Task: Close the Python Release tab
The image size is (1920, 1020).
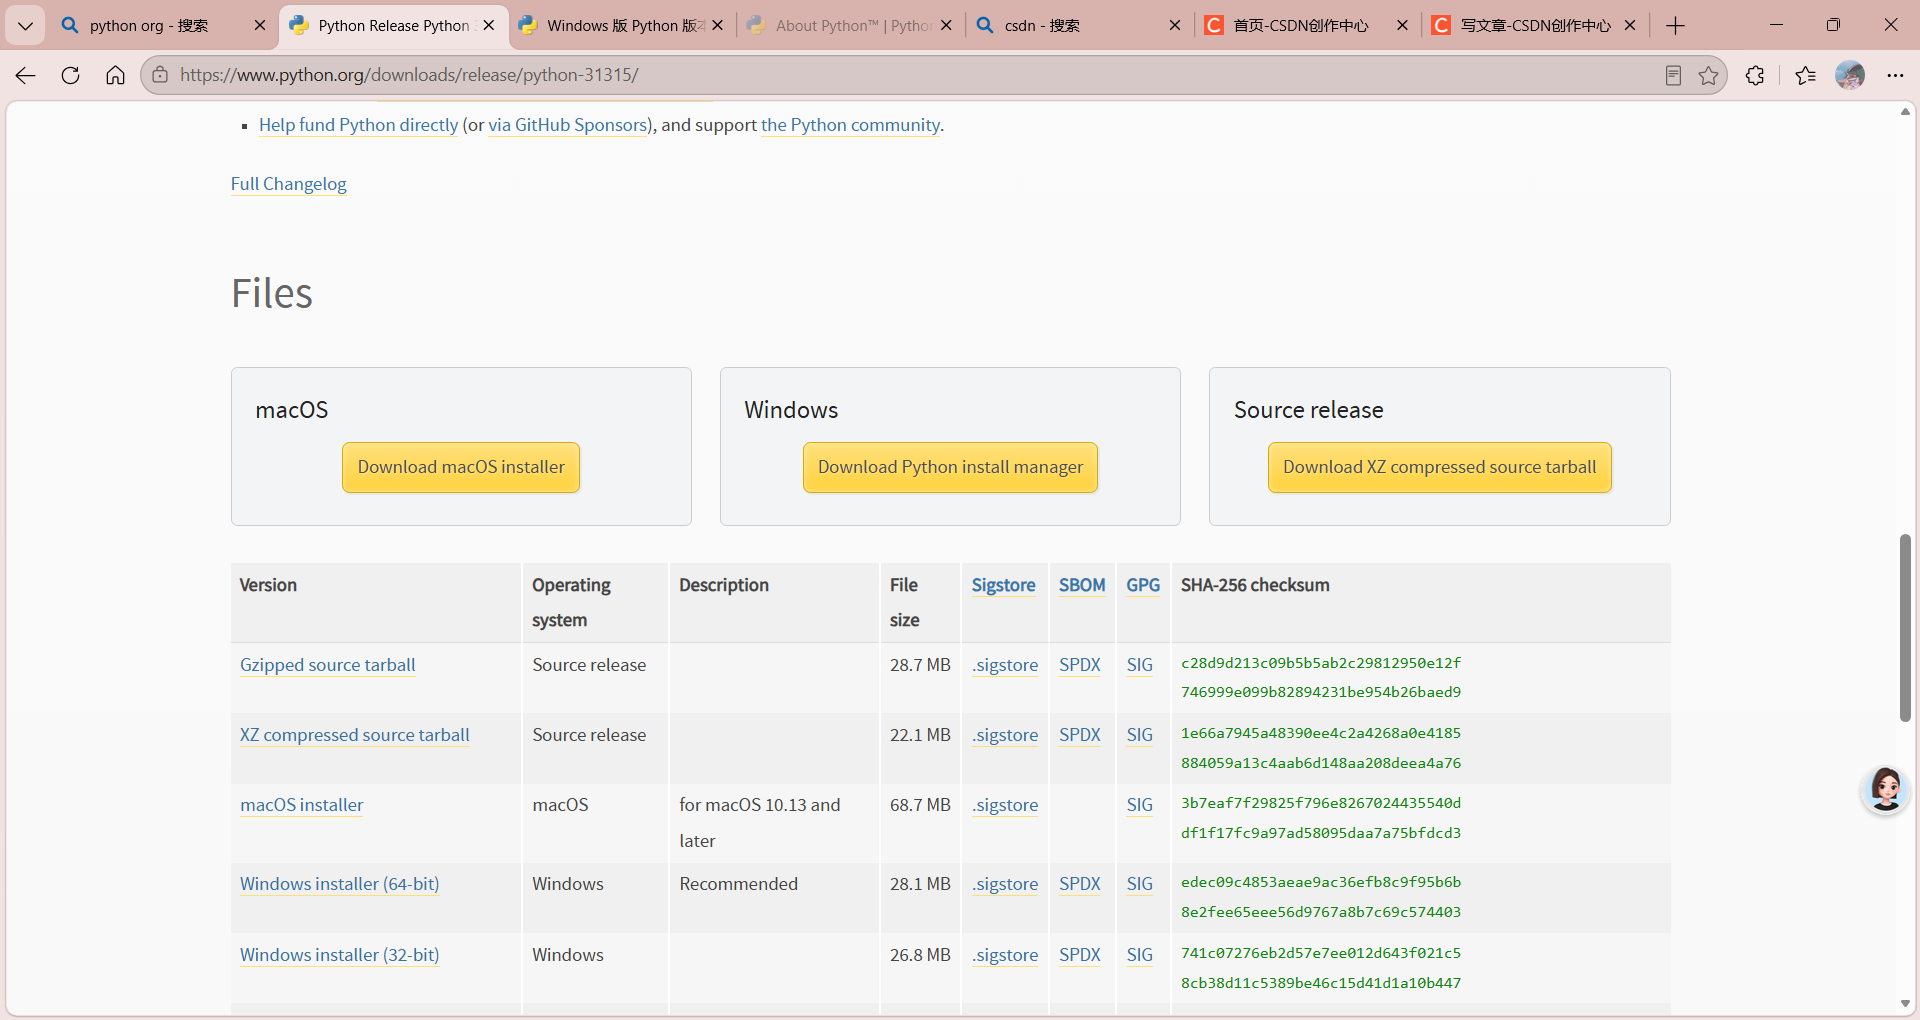Action: pyautogui.click(x=489, y=25)
